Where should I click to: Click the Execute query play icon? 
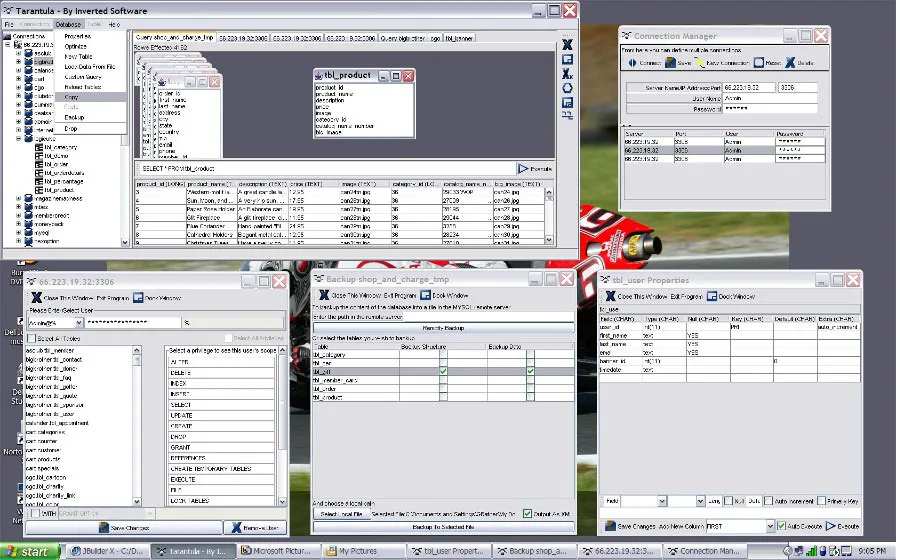tap(523, 169)
